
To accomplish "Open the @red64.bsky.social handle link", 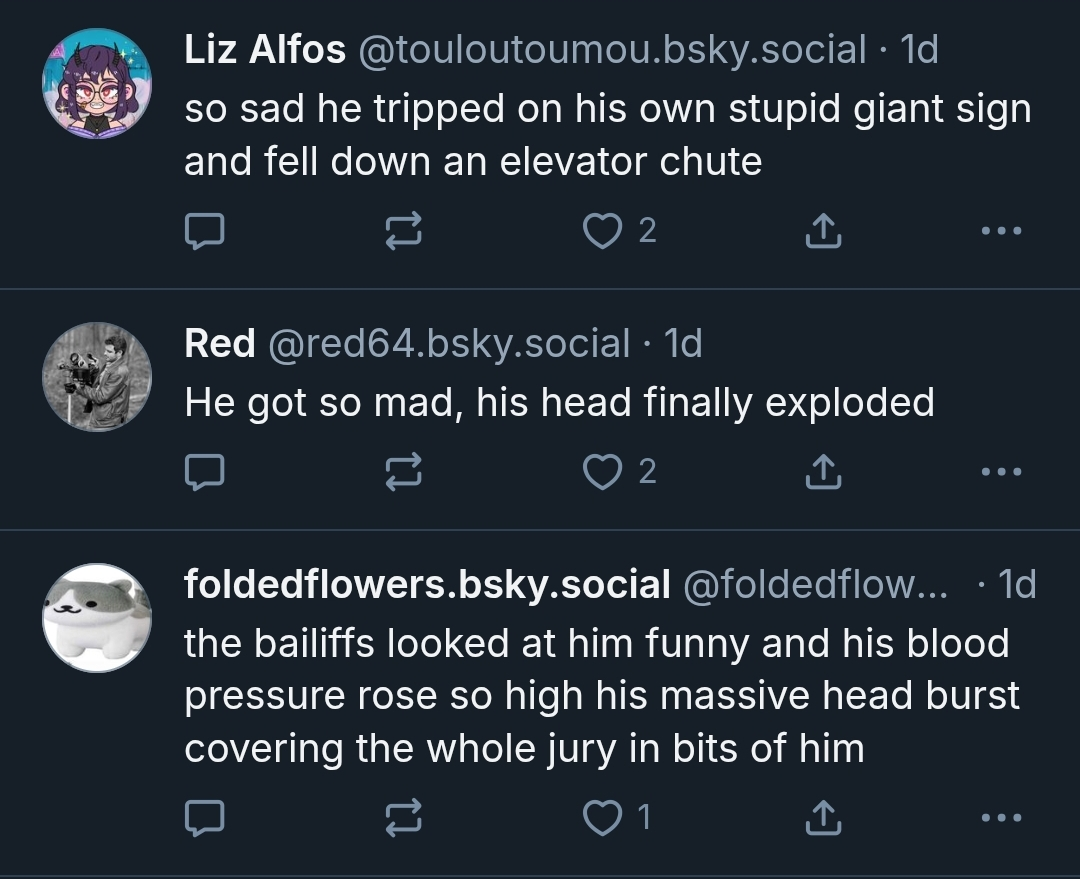I will pos(448,343).
